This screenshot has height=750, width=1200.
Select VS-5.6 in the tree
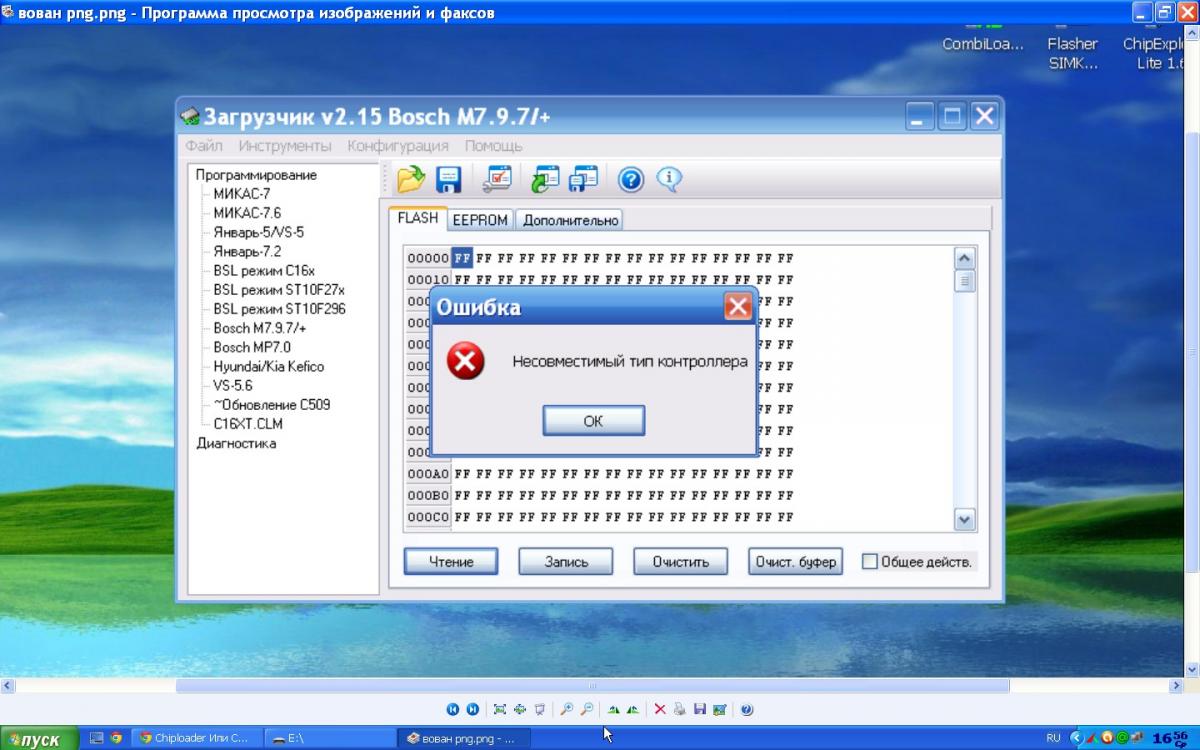pyautogui.click(x=233, y=385)
